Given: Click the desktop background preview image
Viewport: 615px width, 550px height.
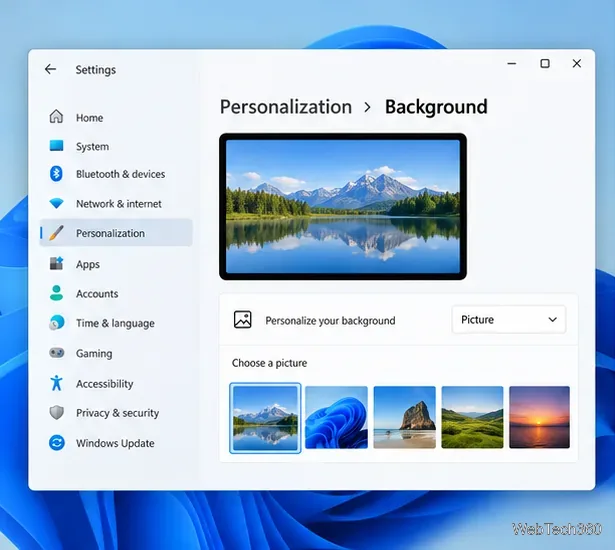Looking at the screenshot, I should [343, 206].
